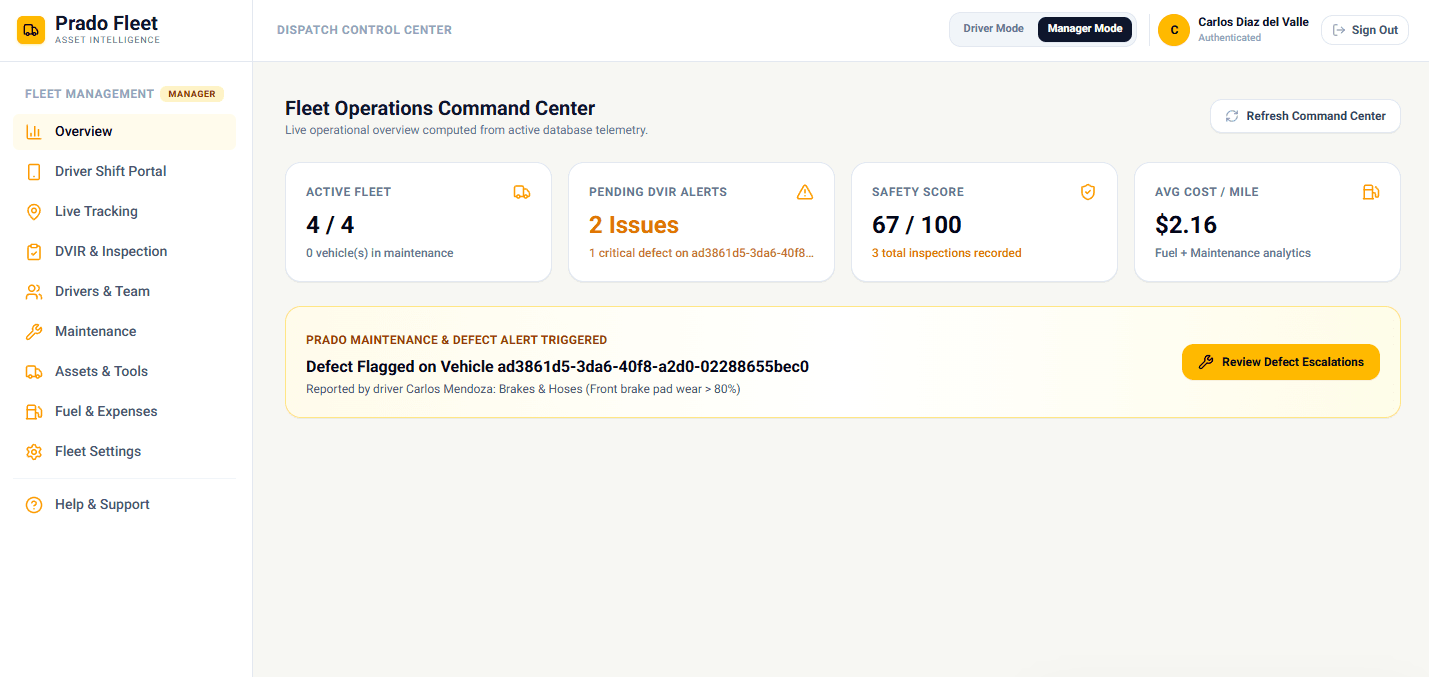Viewport: 1429px width, 677px height.
Task: Click 'Fuel + Maintenance analytics' text
Action: 1233,253
